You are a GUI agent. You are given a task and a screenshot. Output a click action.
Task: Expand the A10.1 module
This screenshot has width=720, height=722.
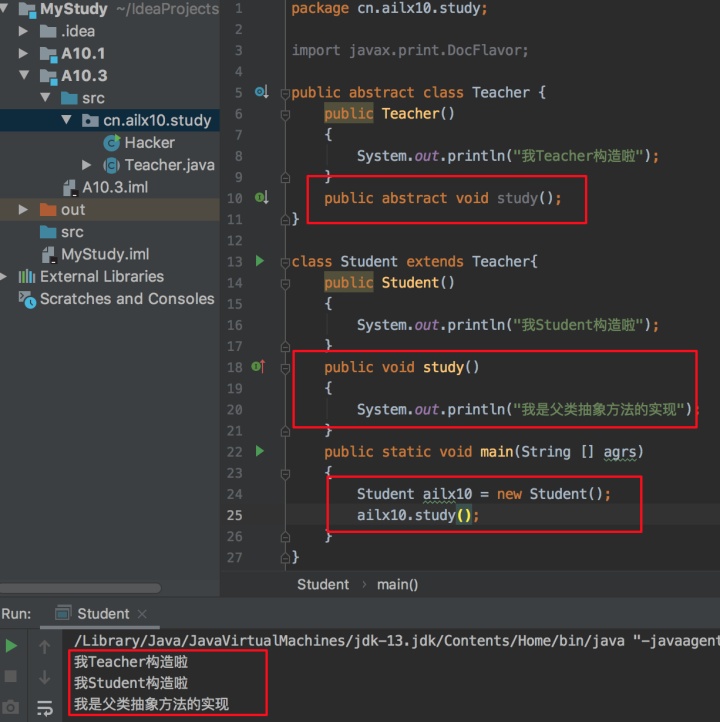23,53
